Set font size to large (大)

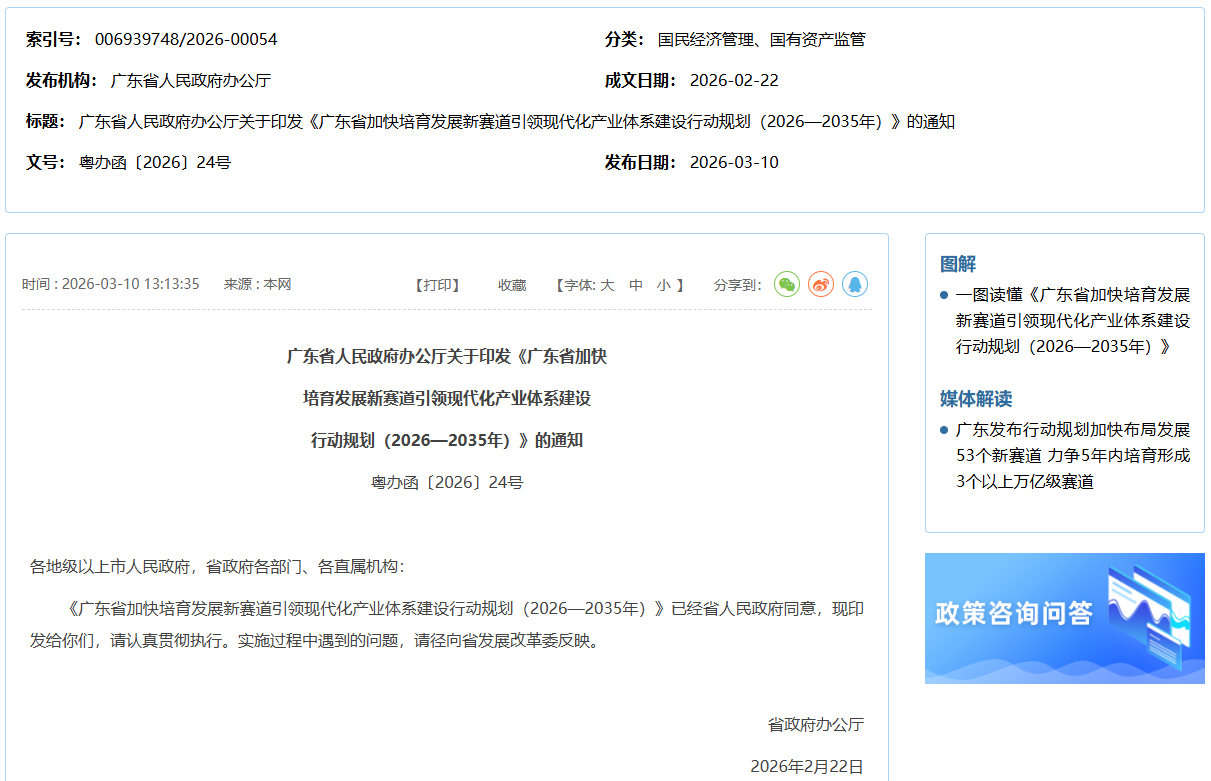pyautogui.click(x=607, y=285)
